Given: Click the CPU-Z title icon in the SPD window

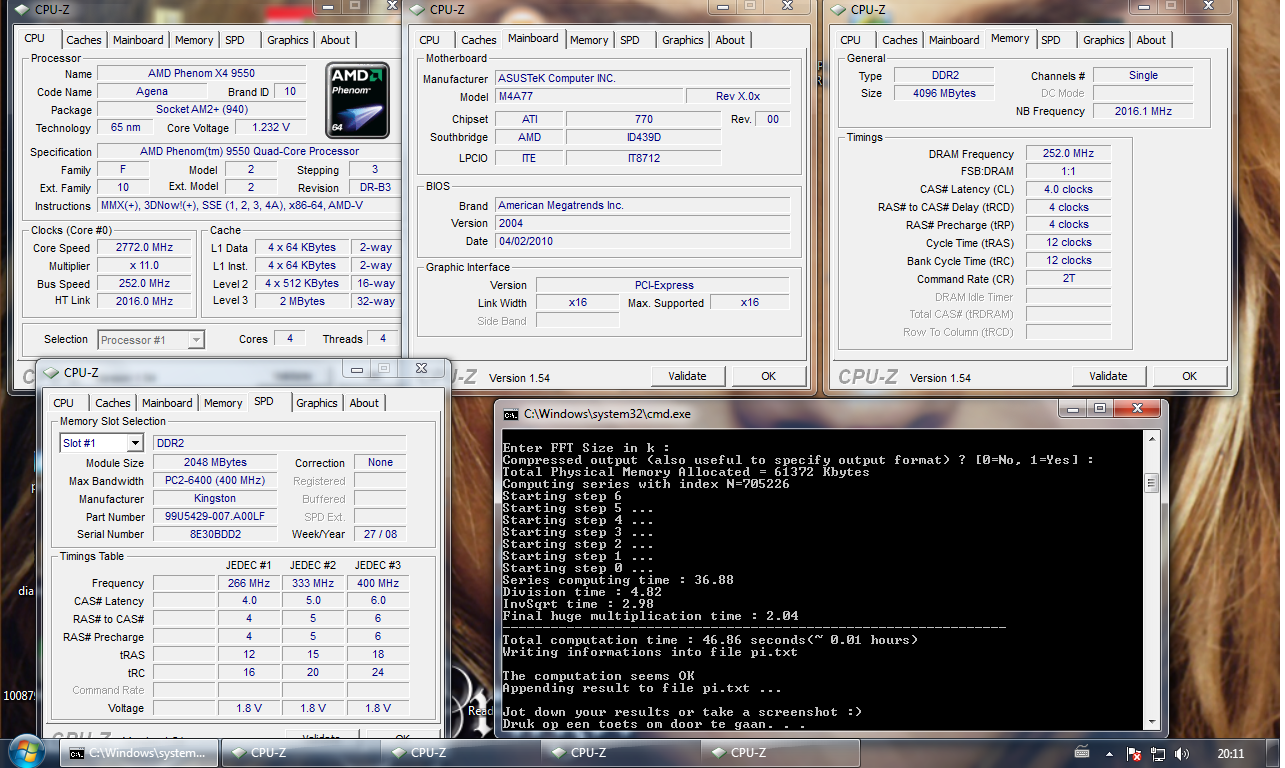Looking at the screenshot, I should 49,372.
